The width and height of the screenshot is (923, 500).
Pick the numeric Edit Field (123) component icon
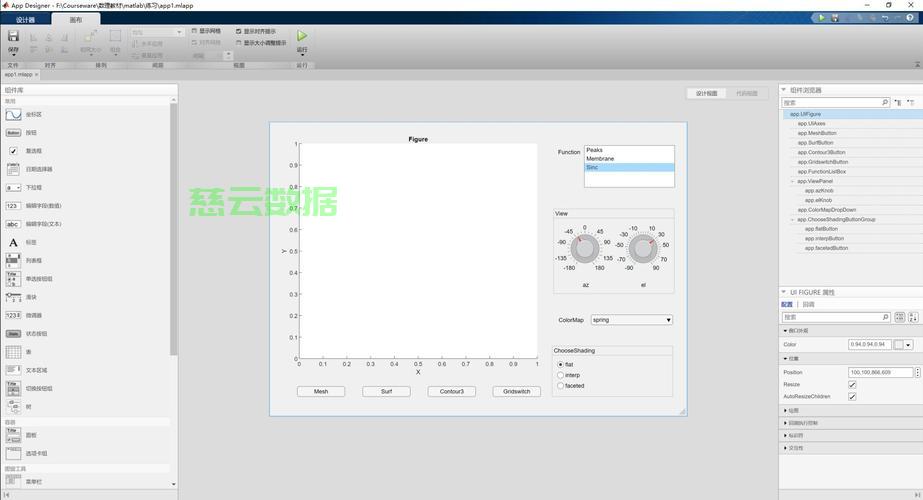tap(14, 206)
